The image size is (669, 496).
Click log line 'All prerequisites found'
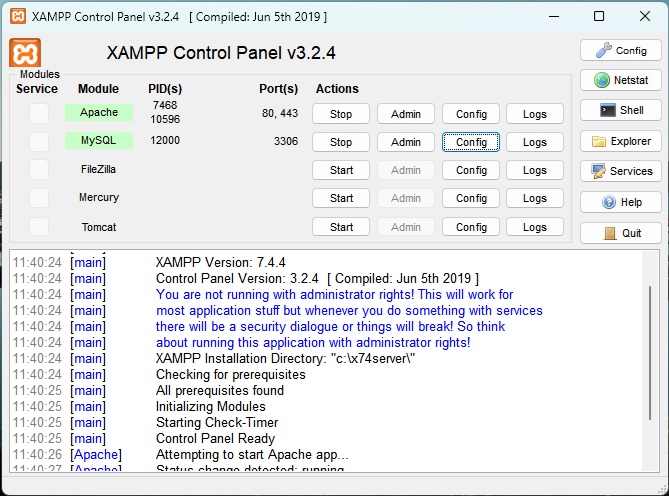(220, 390)
